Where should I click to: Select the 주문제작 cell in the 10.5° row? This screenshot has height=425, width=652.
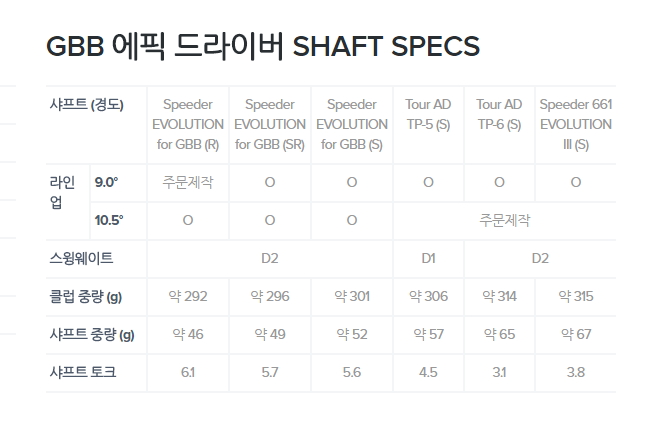click(504, 220)
